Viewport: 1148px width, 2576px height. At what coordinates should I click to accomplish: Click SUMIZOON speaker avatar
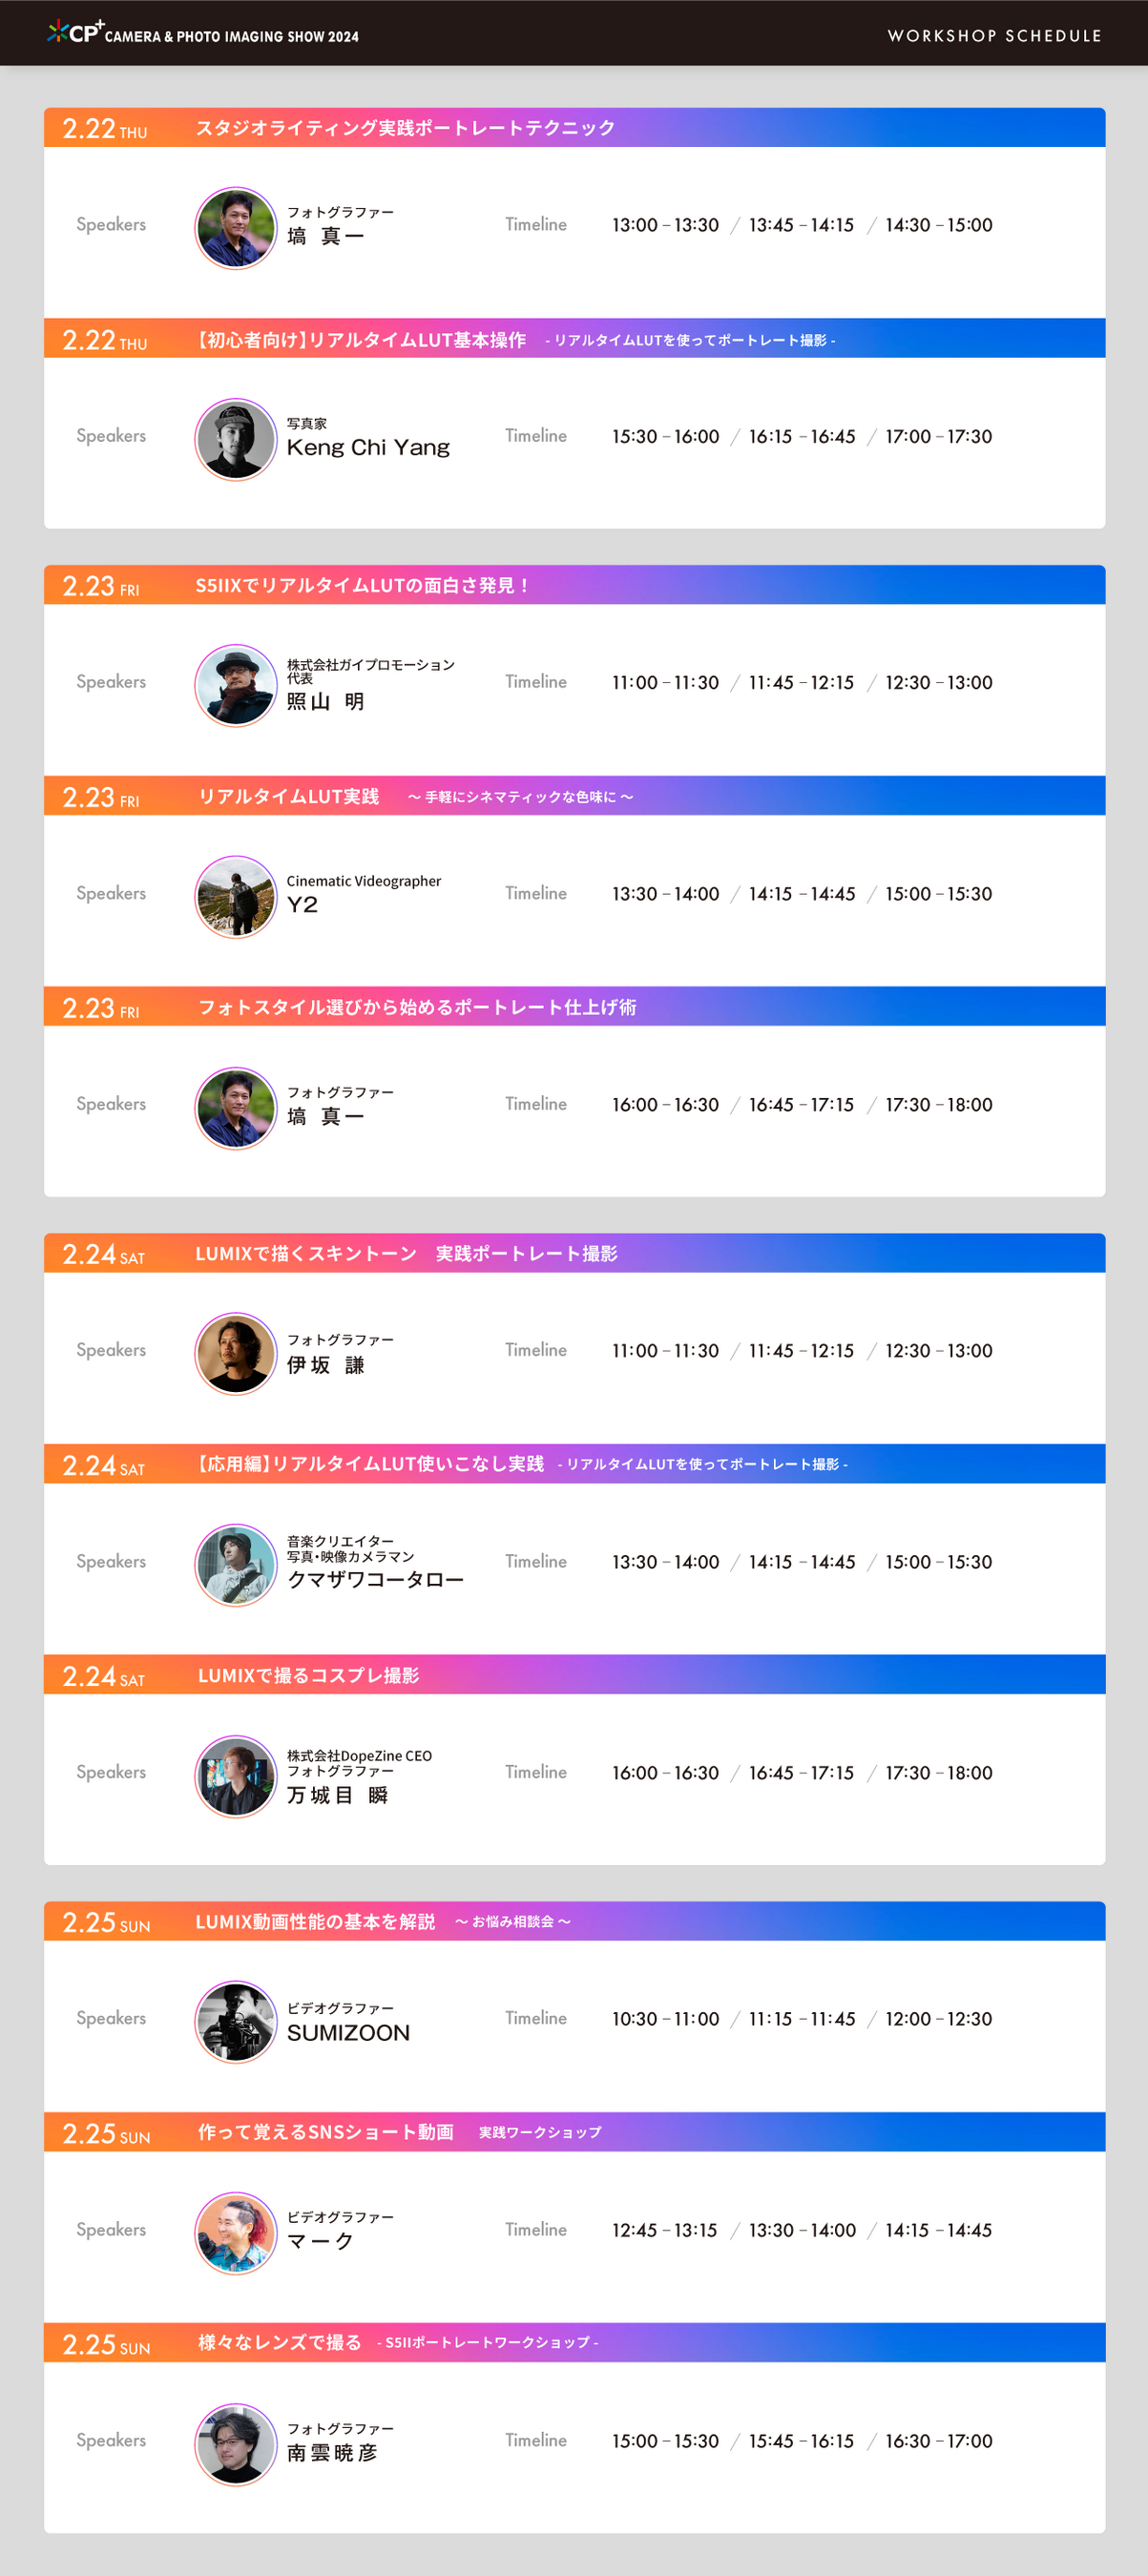[x=235, y=2021]
